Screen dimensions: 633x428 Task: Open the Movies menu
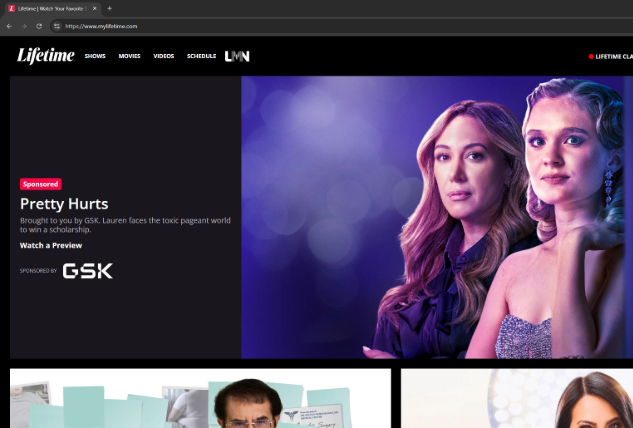(x=130, y=56)
